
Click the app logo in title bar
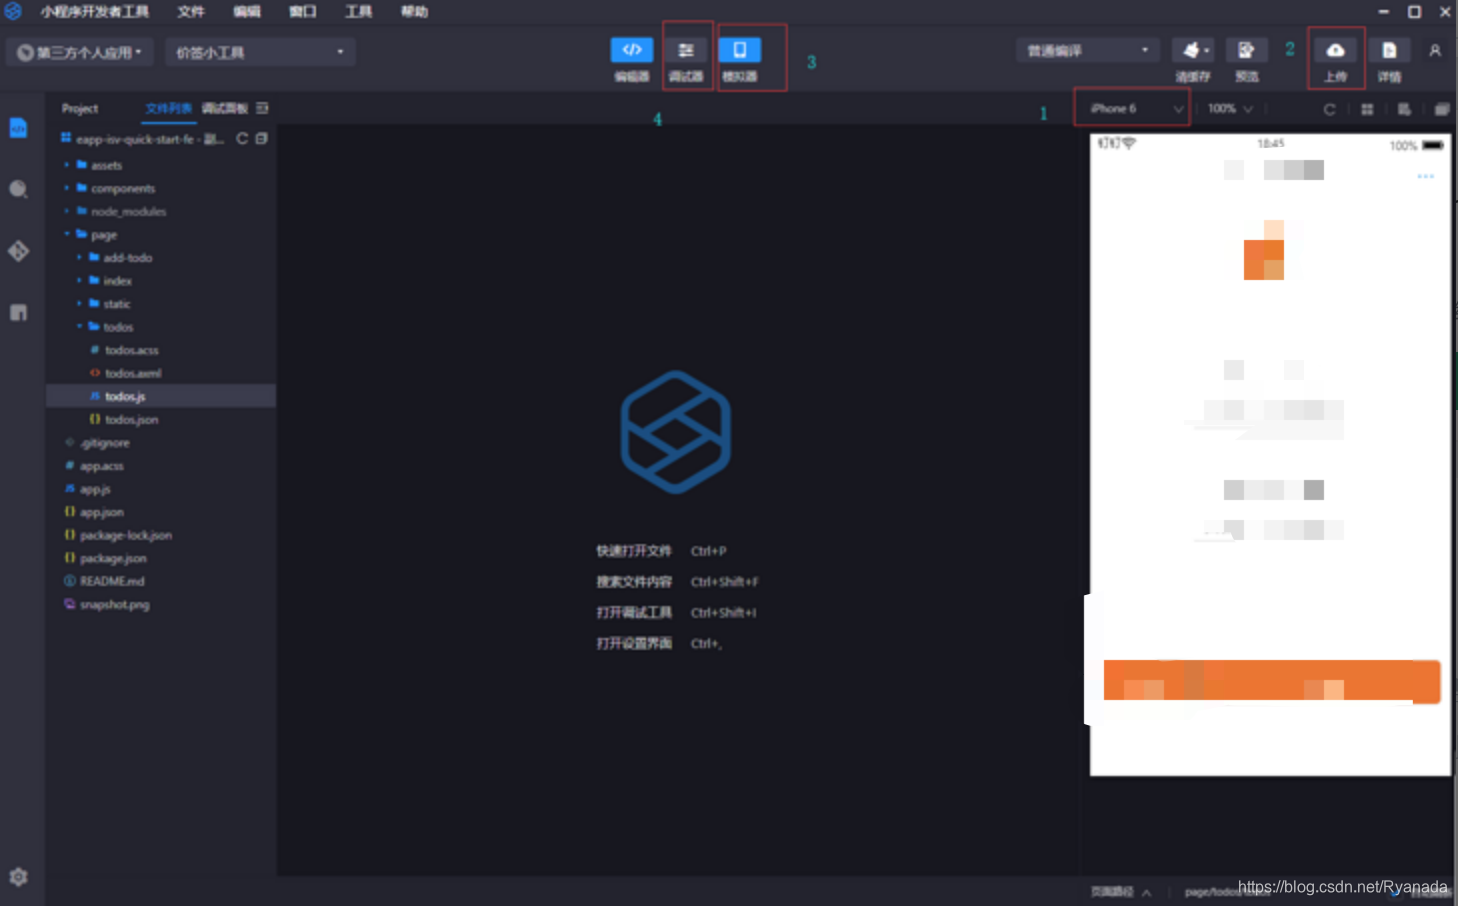click(x=13, y=11)
